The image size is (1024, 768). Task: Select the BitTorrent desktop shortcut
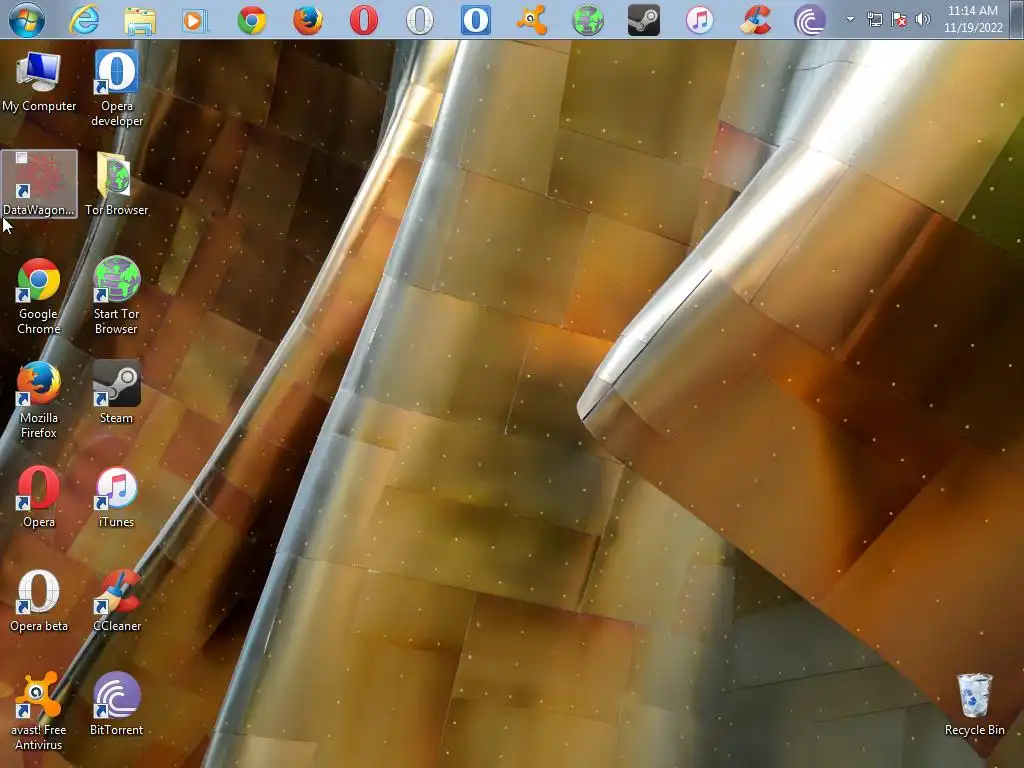[x=116, y=704]
